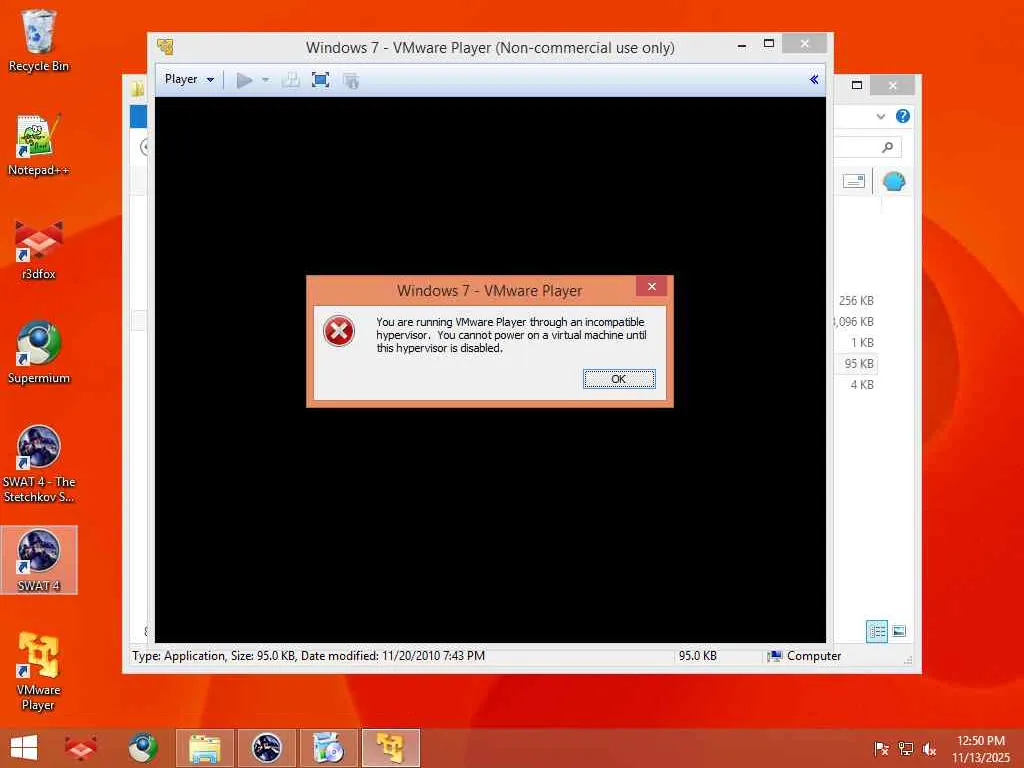Open the dropdown arrow next to play button
This screenshot has height=768, width=1024.
click(x=265, y=80)
